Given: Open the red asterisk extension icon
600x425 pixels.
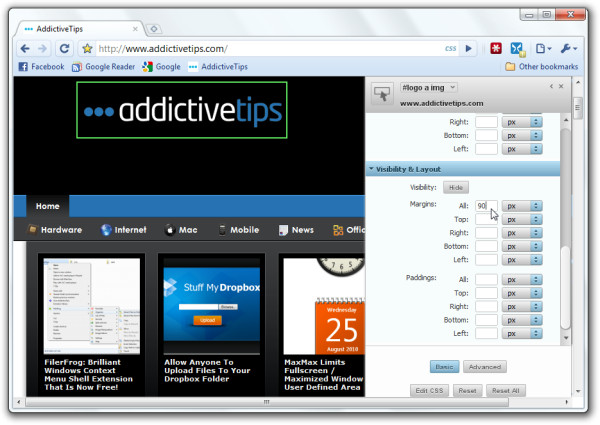Looking at the screenshot, I should tap(496, 48).
